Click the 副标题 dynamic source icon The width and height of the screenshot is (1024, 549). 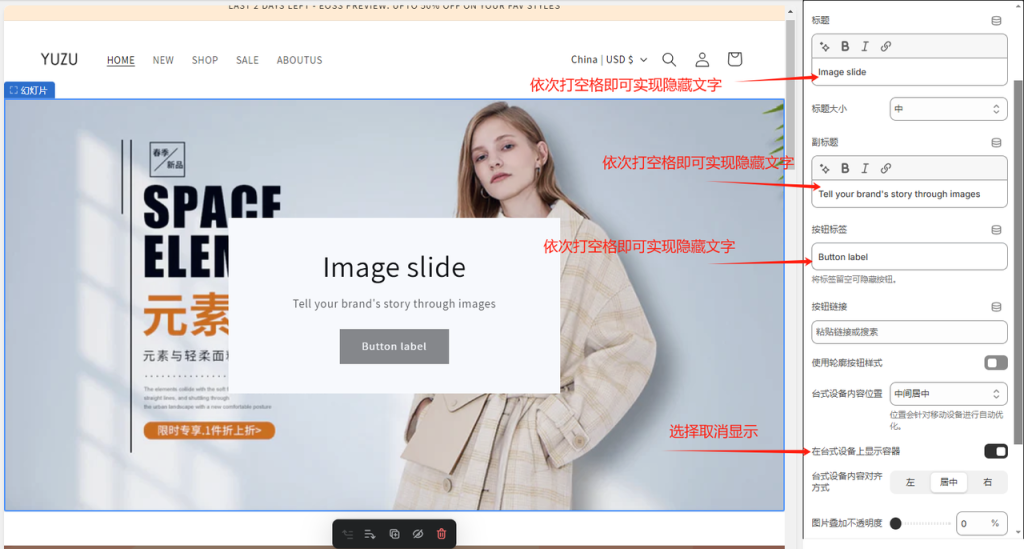(x=996, y=142)
